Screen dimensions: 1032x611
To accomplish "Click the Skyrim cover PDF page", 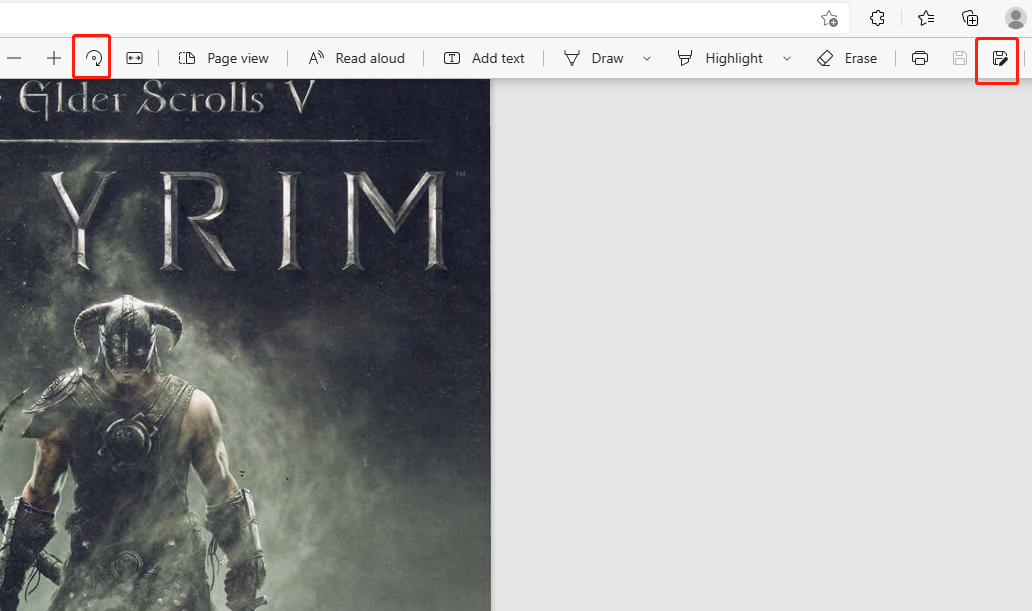I will point(245,345).
